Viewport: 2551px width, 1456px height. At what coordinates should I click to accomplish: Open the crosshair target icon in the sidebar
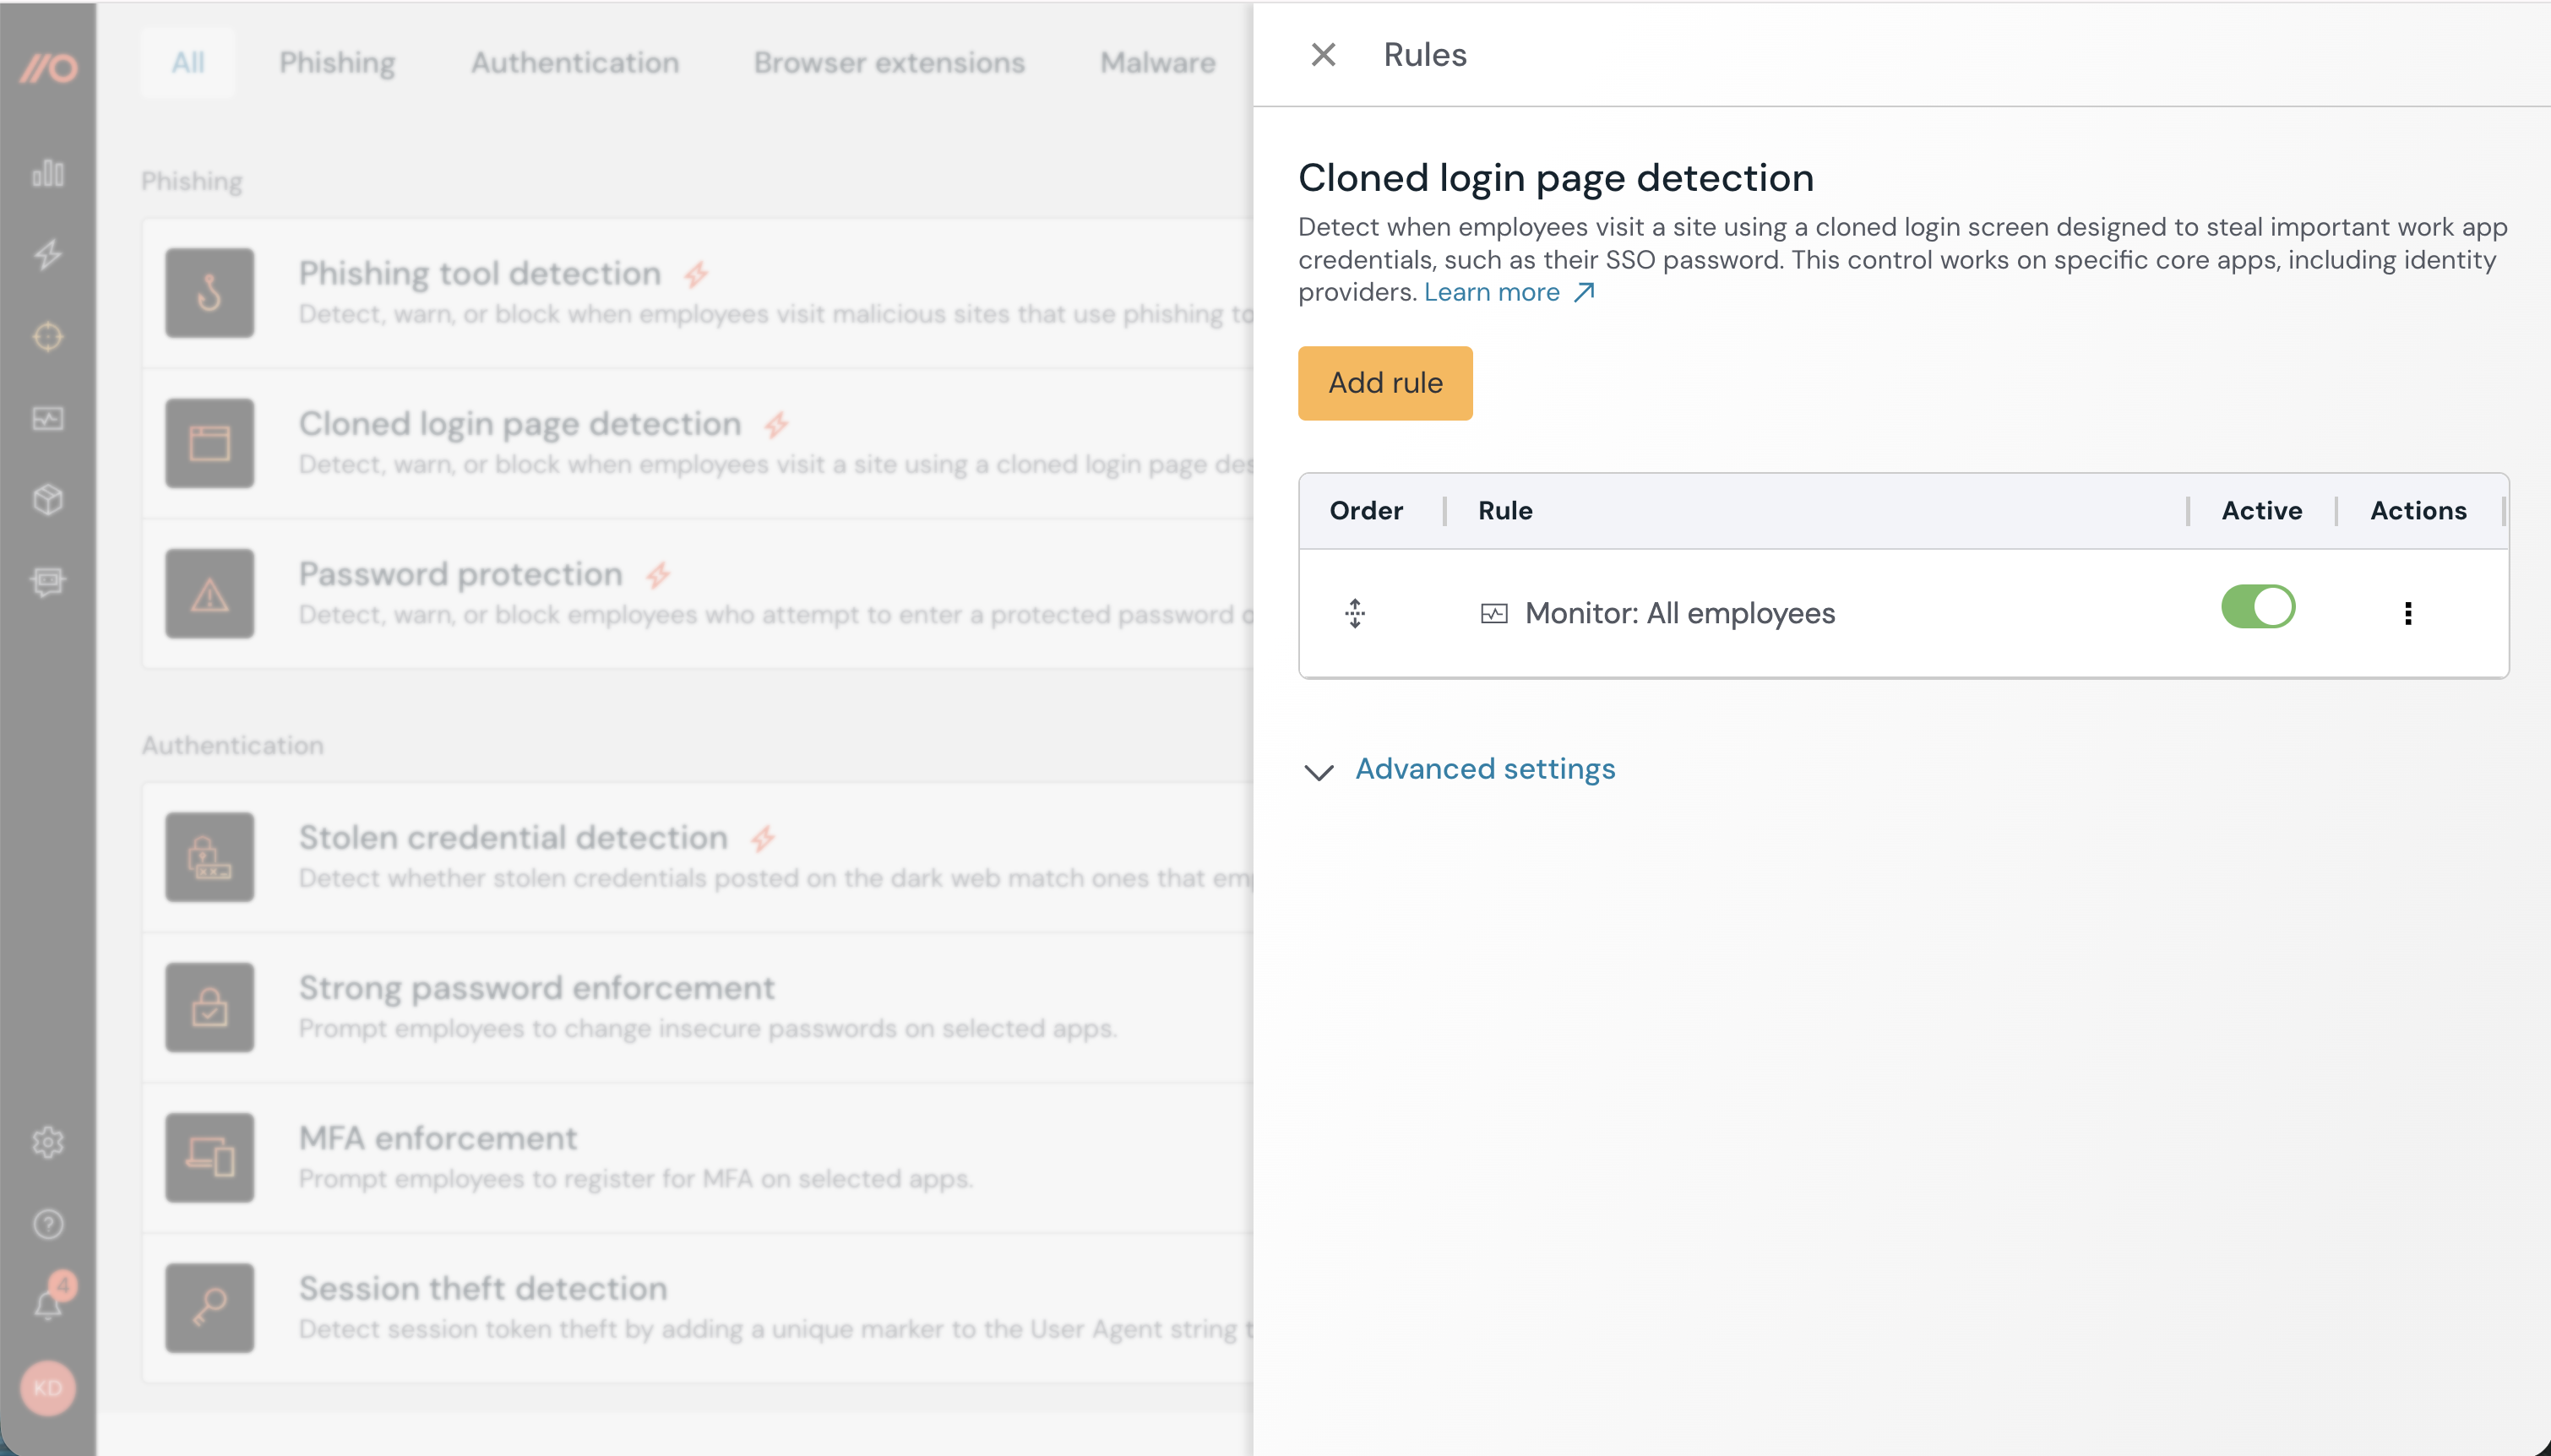pos(47,337)
